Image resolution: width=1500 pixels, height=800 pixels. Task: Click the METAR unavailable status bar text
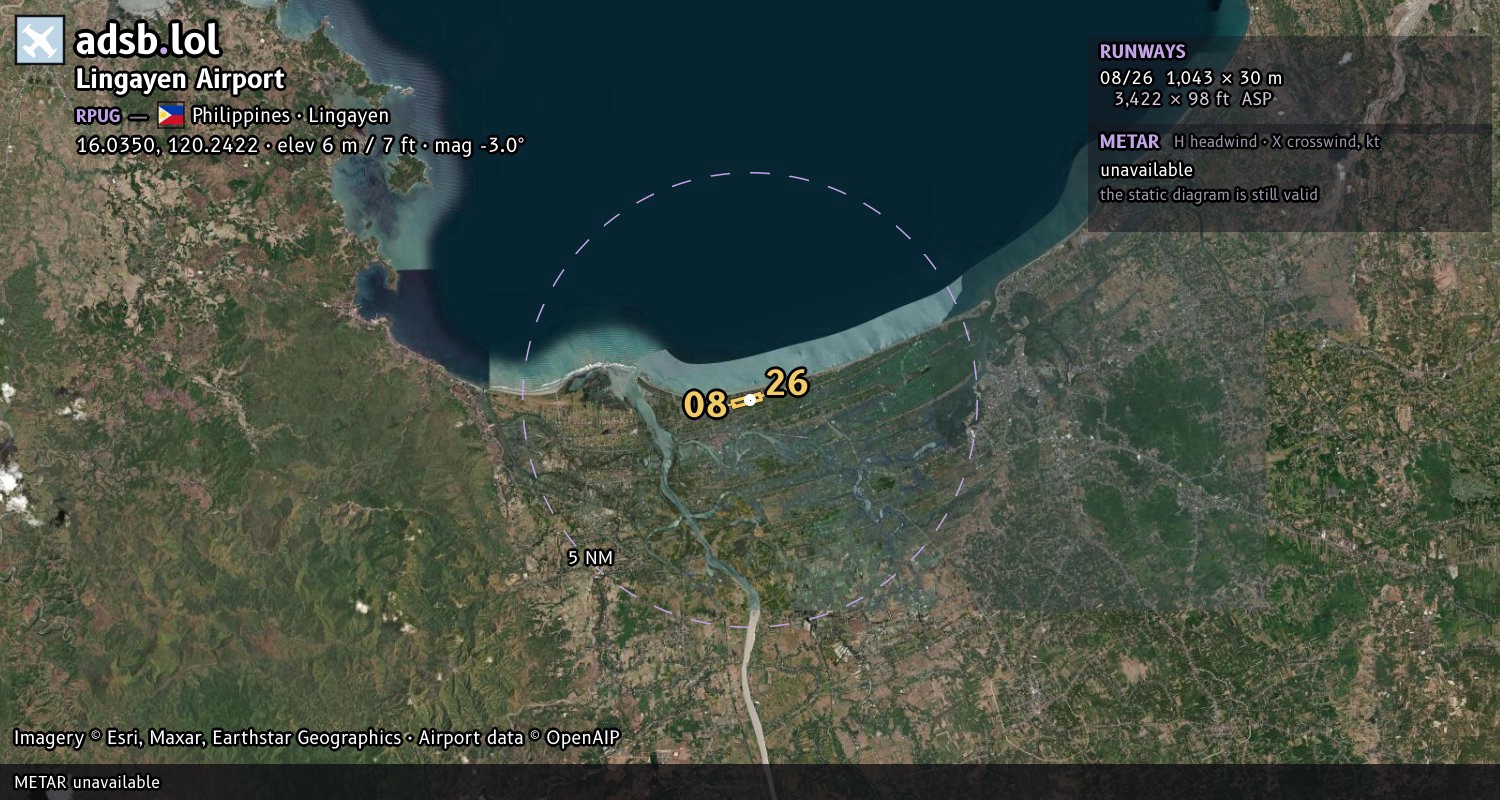(87, 782)
